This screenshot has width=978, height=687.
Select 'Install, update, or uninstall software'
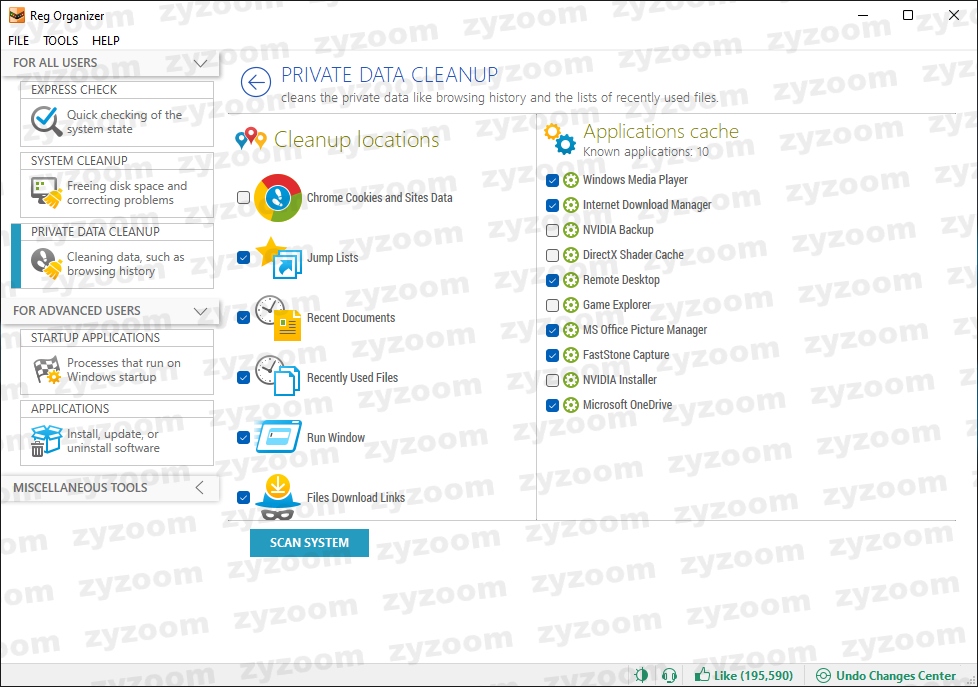pyautogui.click(x=114, y=441)
